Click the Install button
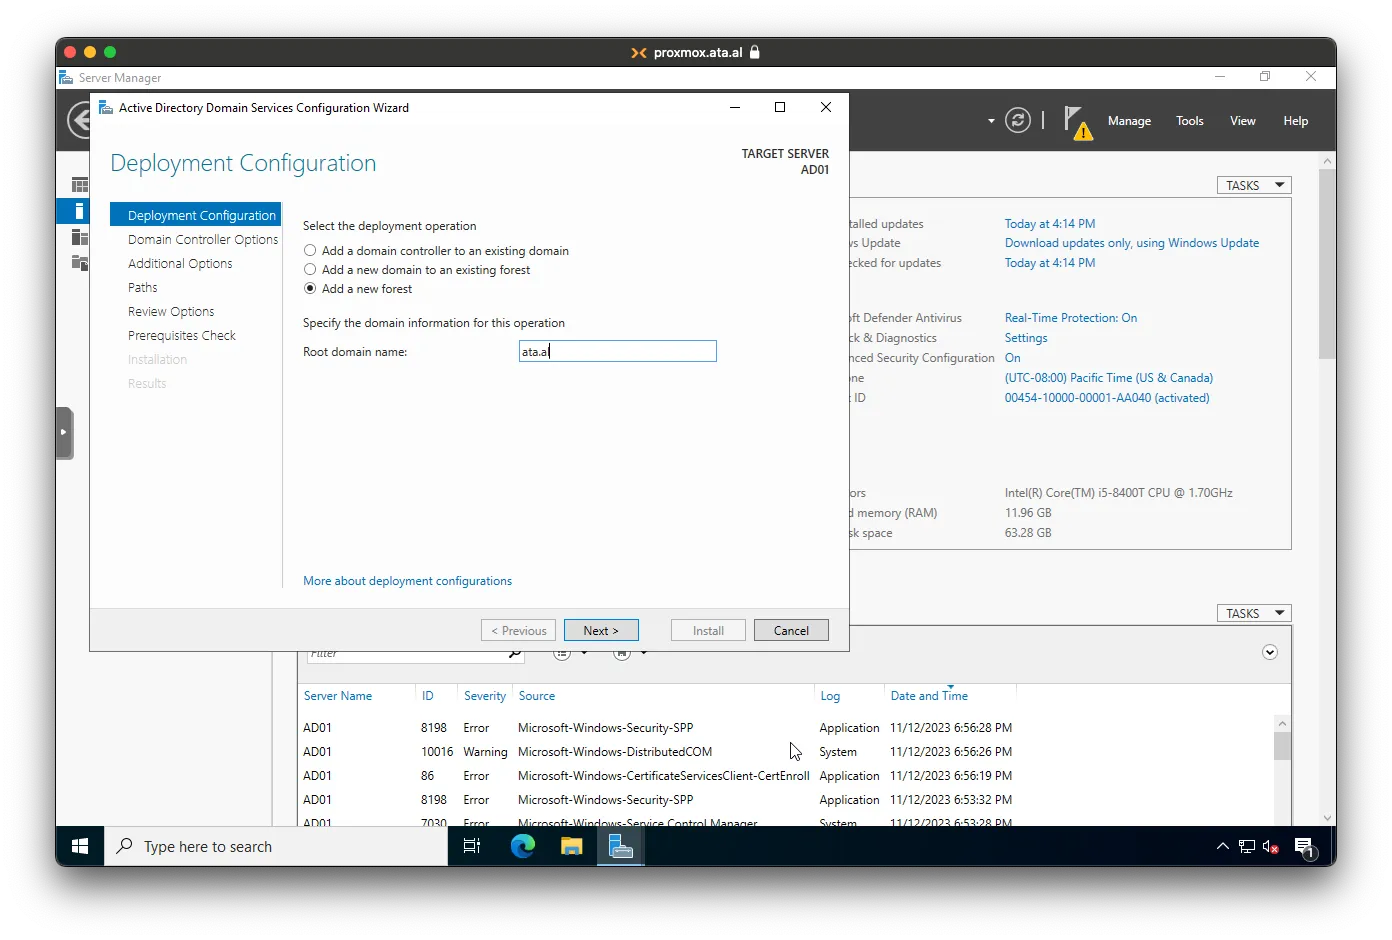The width and height of the screenshot is (1392, 940). point(708,630)
